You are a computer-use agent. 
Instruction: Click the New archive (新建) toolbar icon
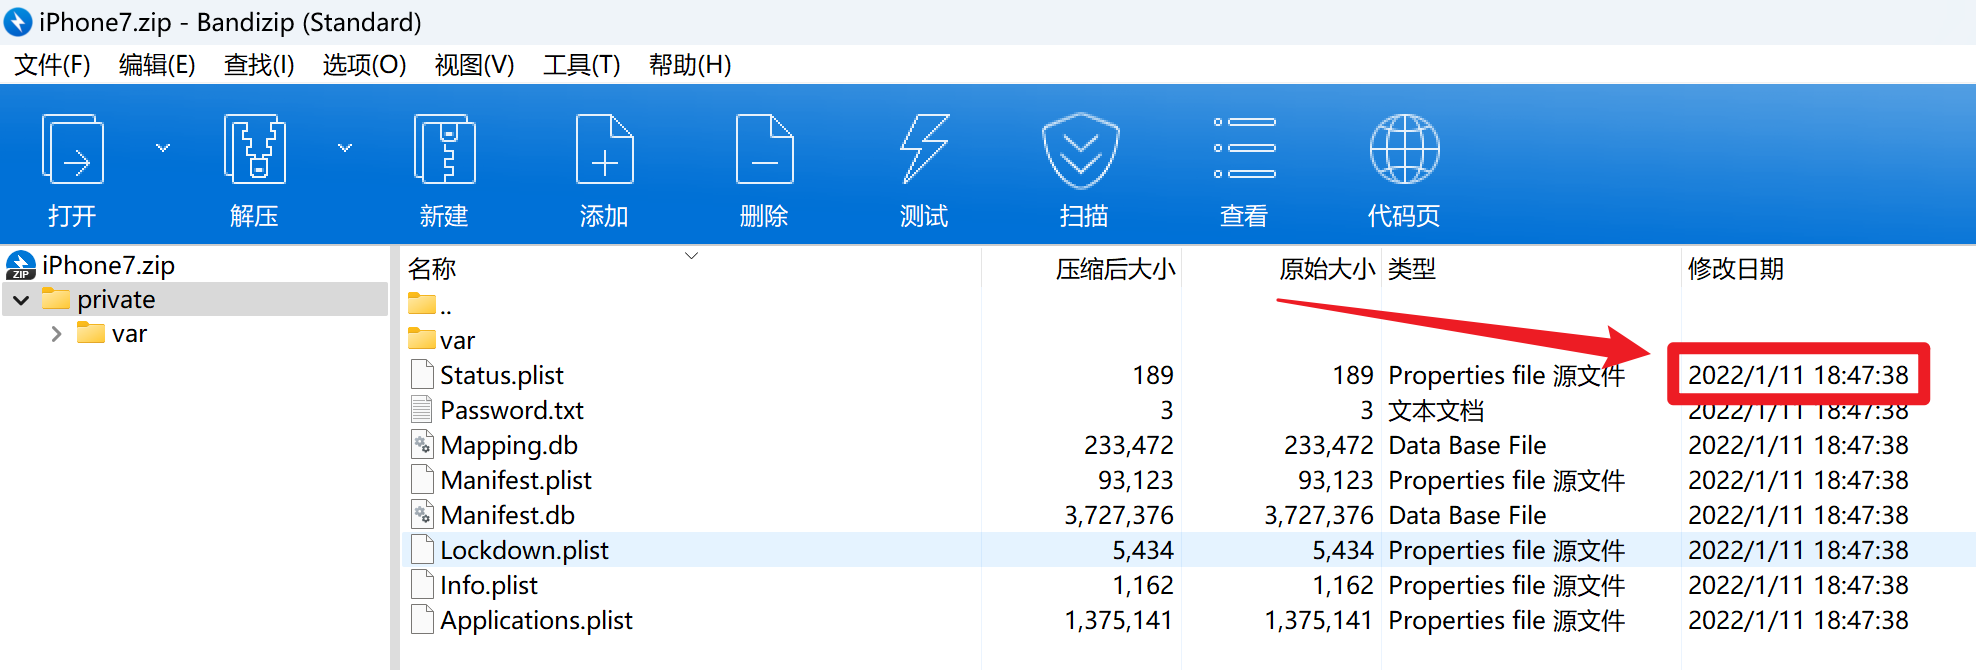444,149
